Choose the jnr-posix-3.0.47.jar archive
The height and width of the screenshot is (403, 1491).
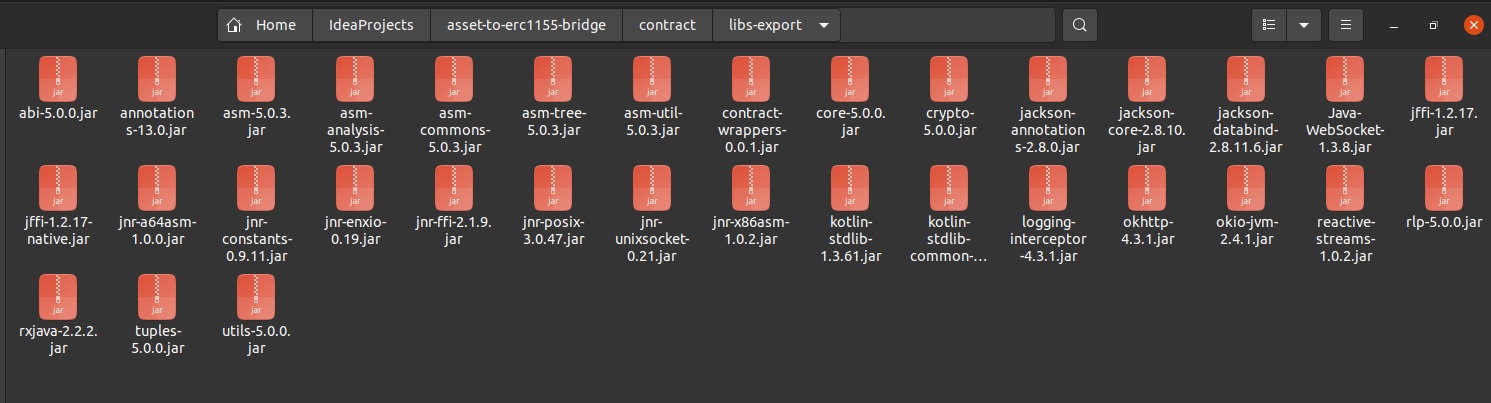tap(553, 187)
